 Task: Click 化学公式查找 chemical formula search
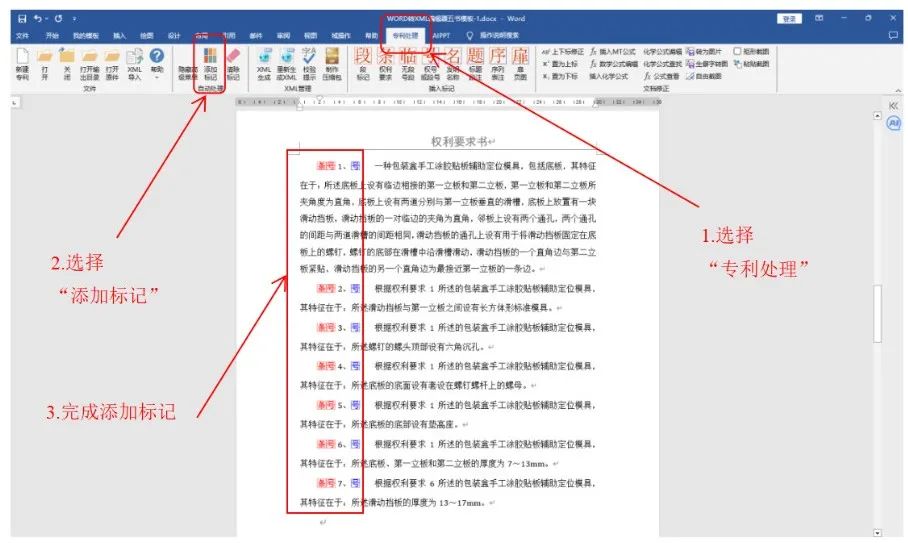click(x=663, y=64)
